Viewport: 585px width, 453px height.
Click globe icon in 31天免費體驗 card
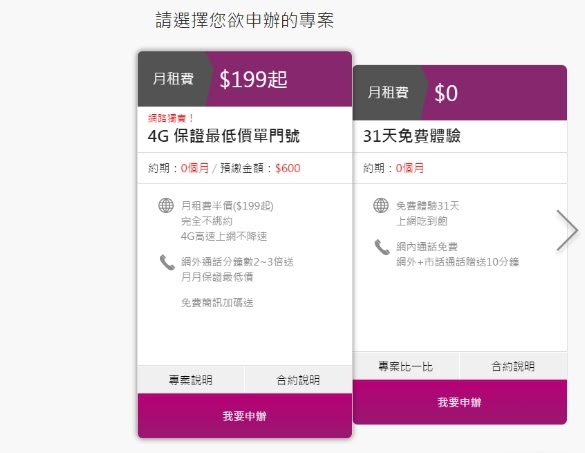tap(381, 205)
